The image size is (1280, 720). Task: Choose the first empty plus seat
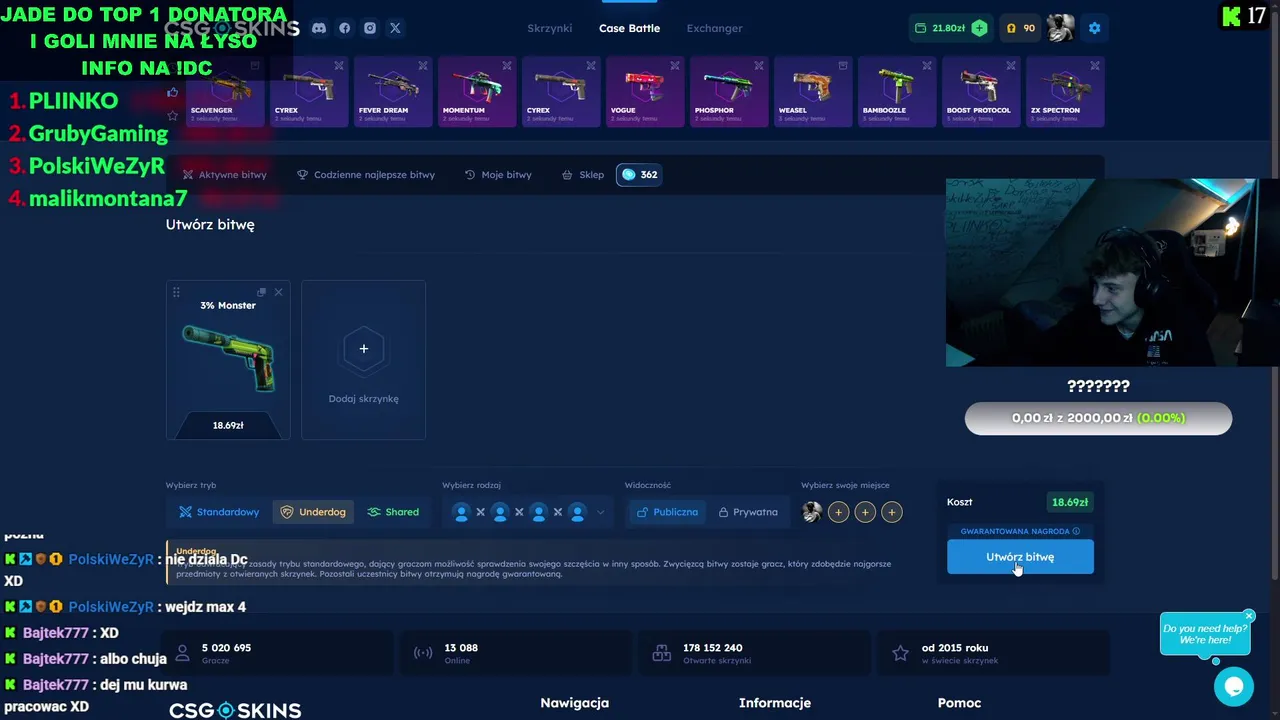click(838, 512)
